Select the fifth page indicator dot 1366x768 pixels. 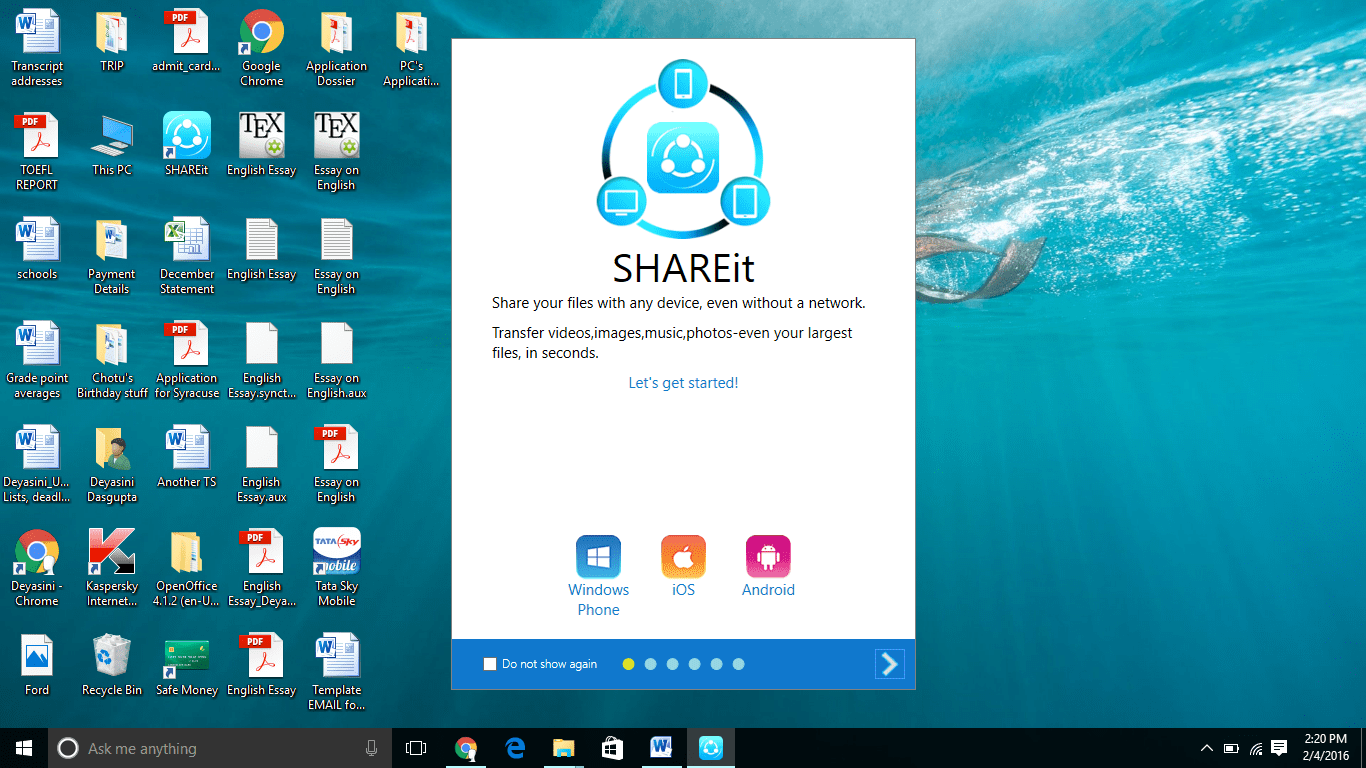716,664
